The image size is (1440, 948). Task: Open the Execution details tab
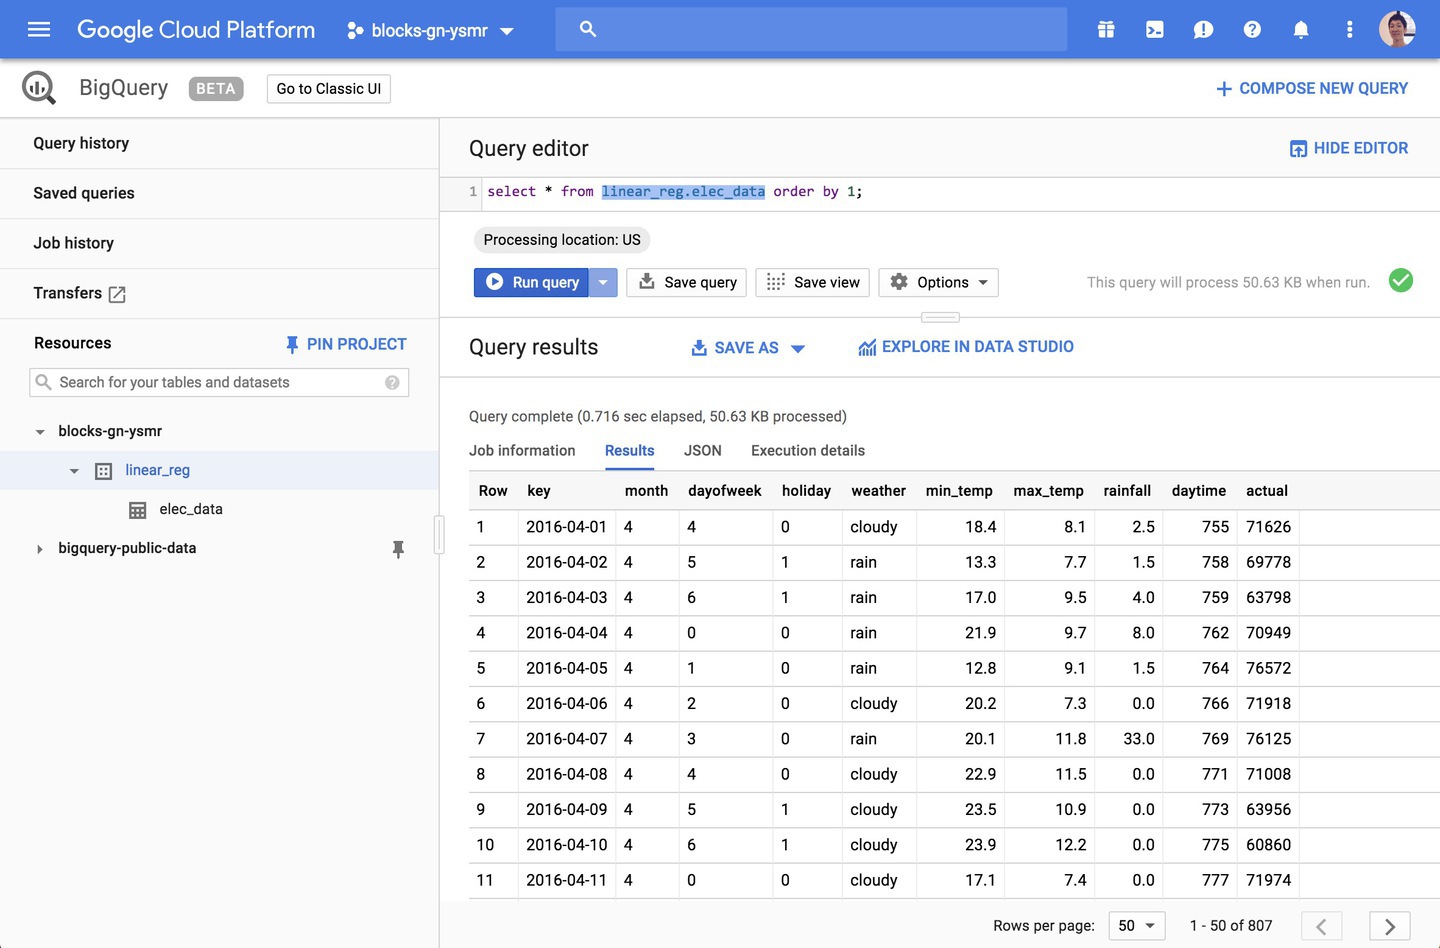pyautogui.click(x=808, y=451)
